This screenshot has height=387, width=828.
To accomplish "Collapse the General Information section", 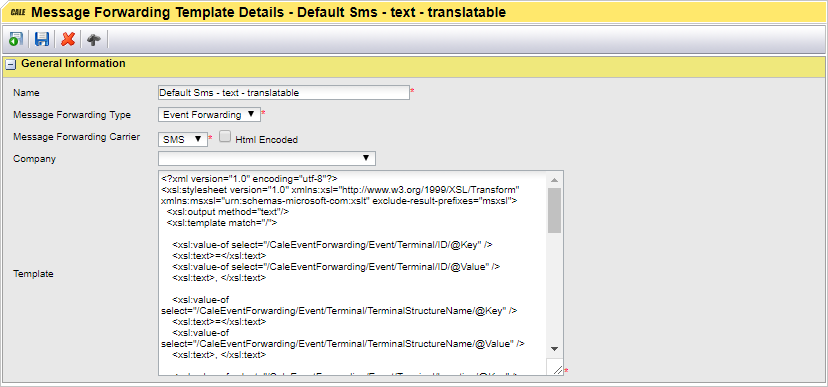I will click(10, 64).
